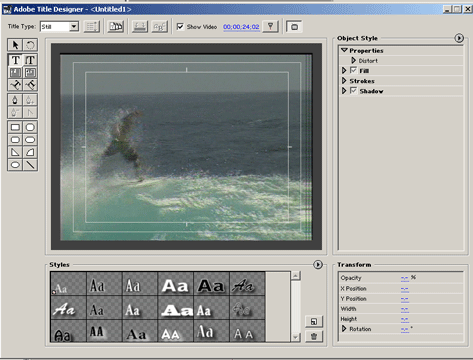Apply the embossed gray Aa style
473x360 pixels.
pos(247,308)
